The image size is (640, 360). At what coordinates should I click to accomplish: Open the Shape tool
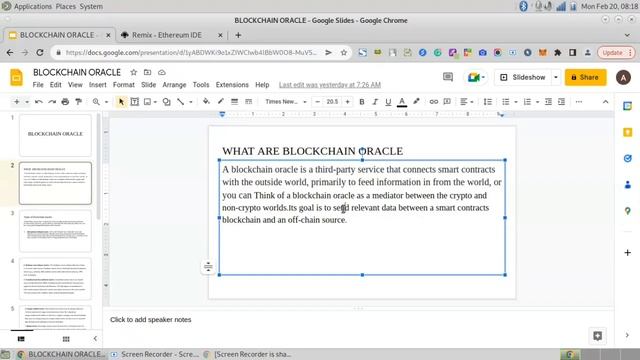click(x=167, y=102)
